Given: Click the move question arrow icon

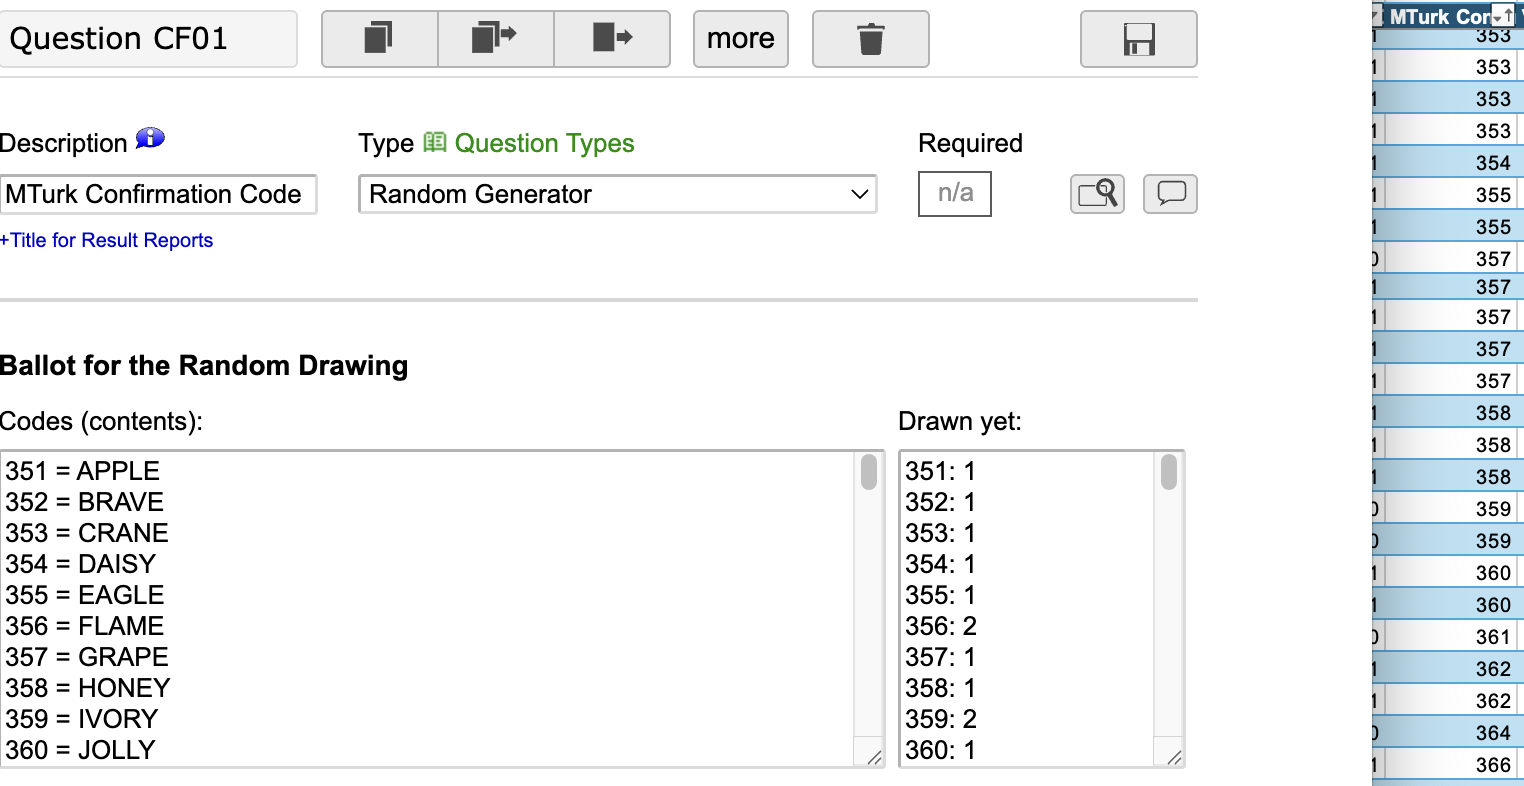Looking at the screenshot, I should coord(611,39).
